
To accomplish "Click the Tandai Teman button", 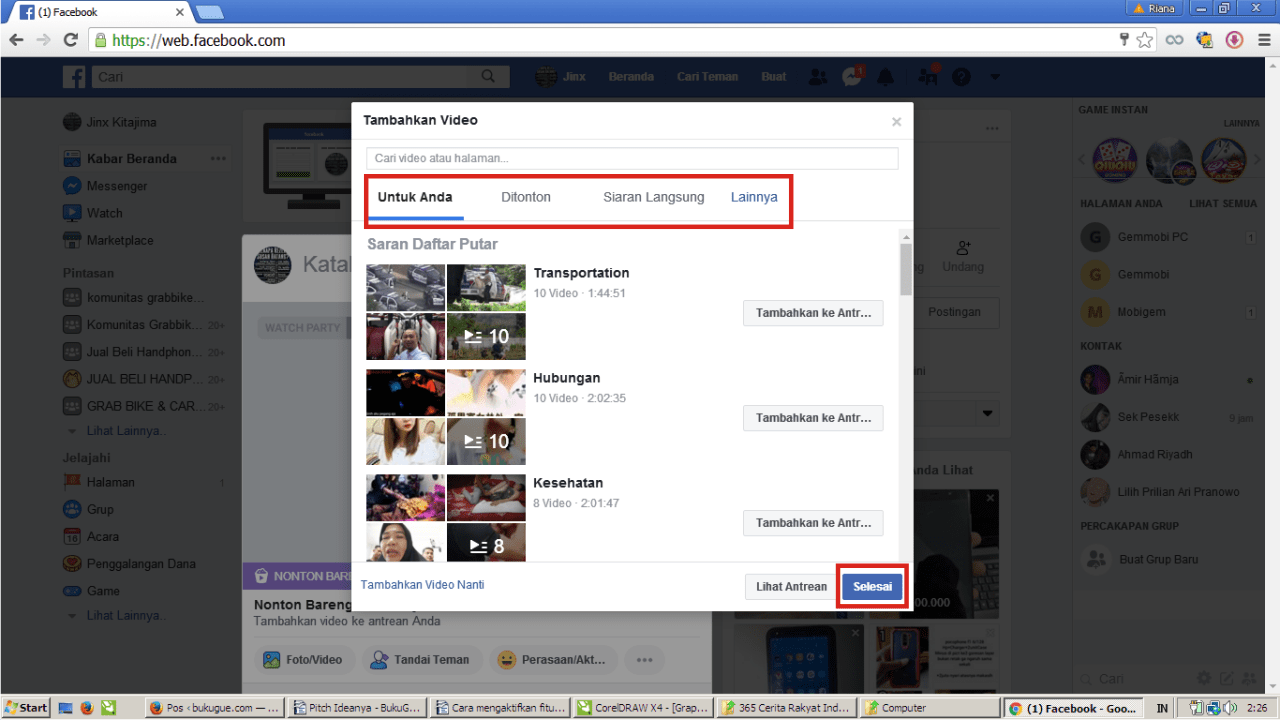I will (x=421, y=660).
